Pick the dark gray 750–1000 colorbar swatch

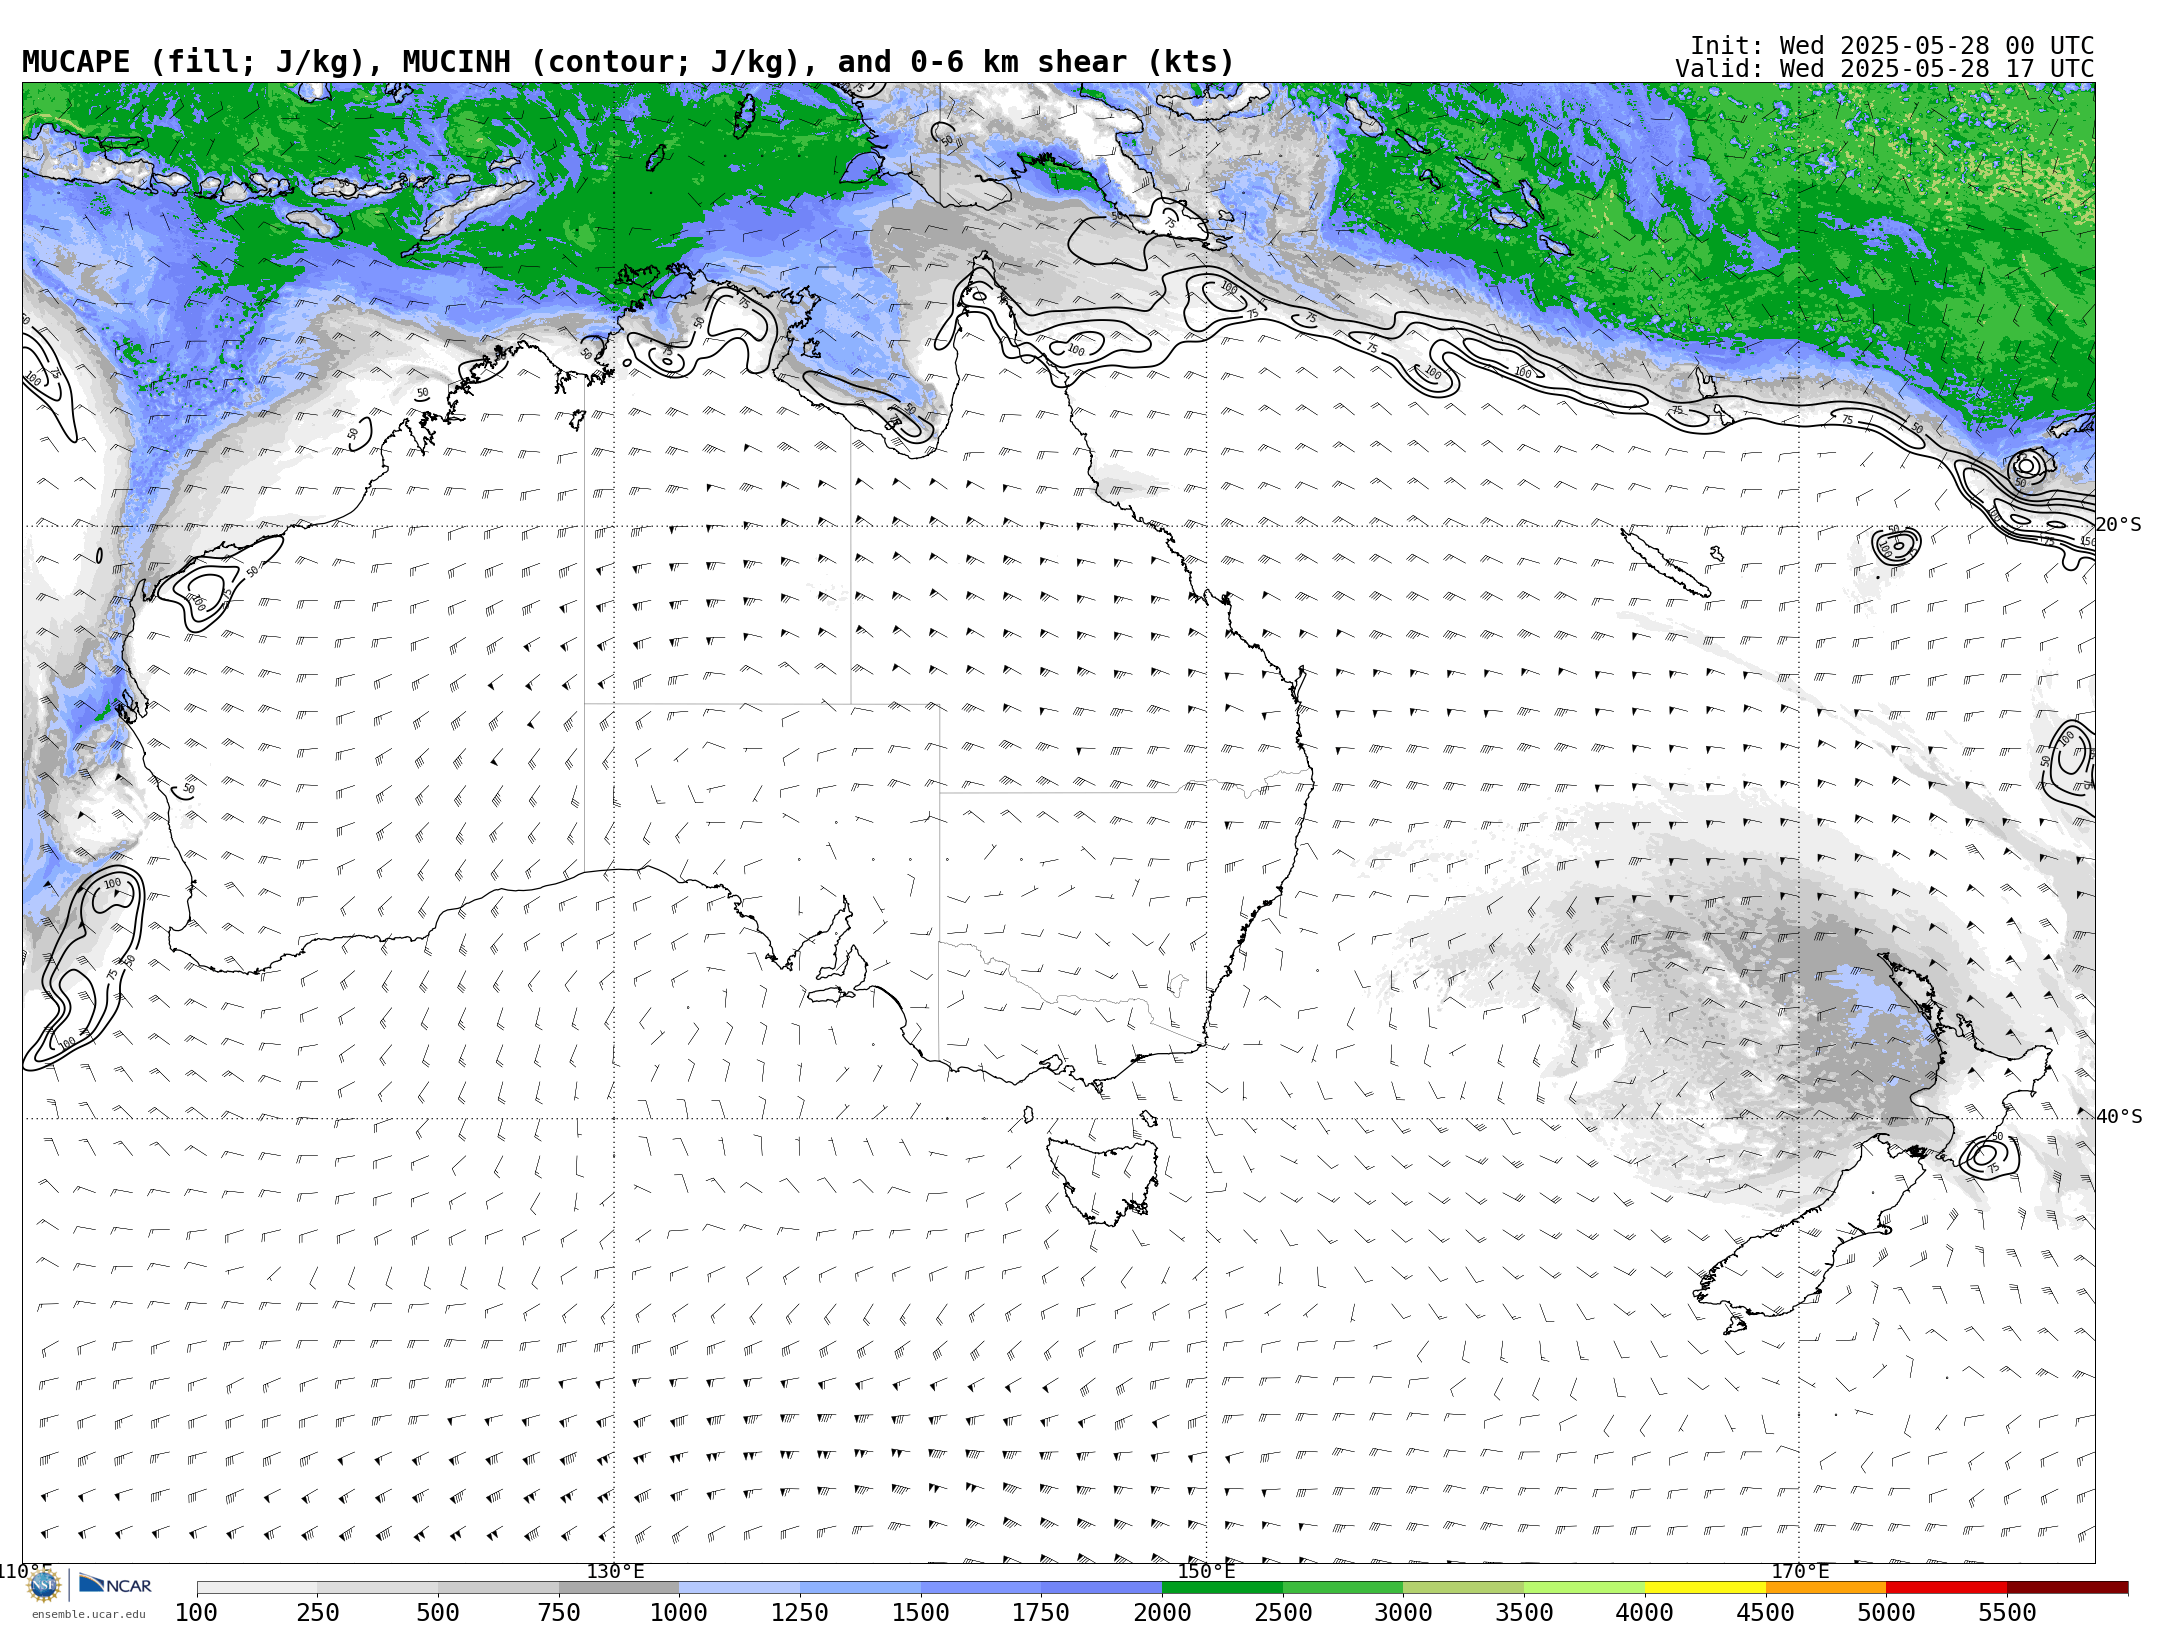[619, 1588]
